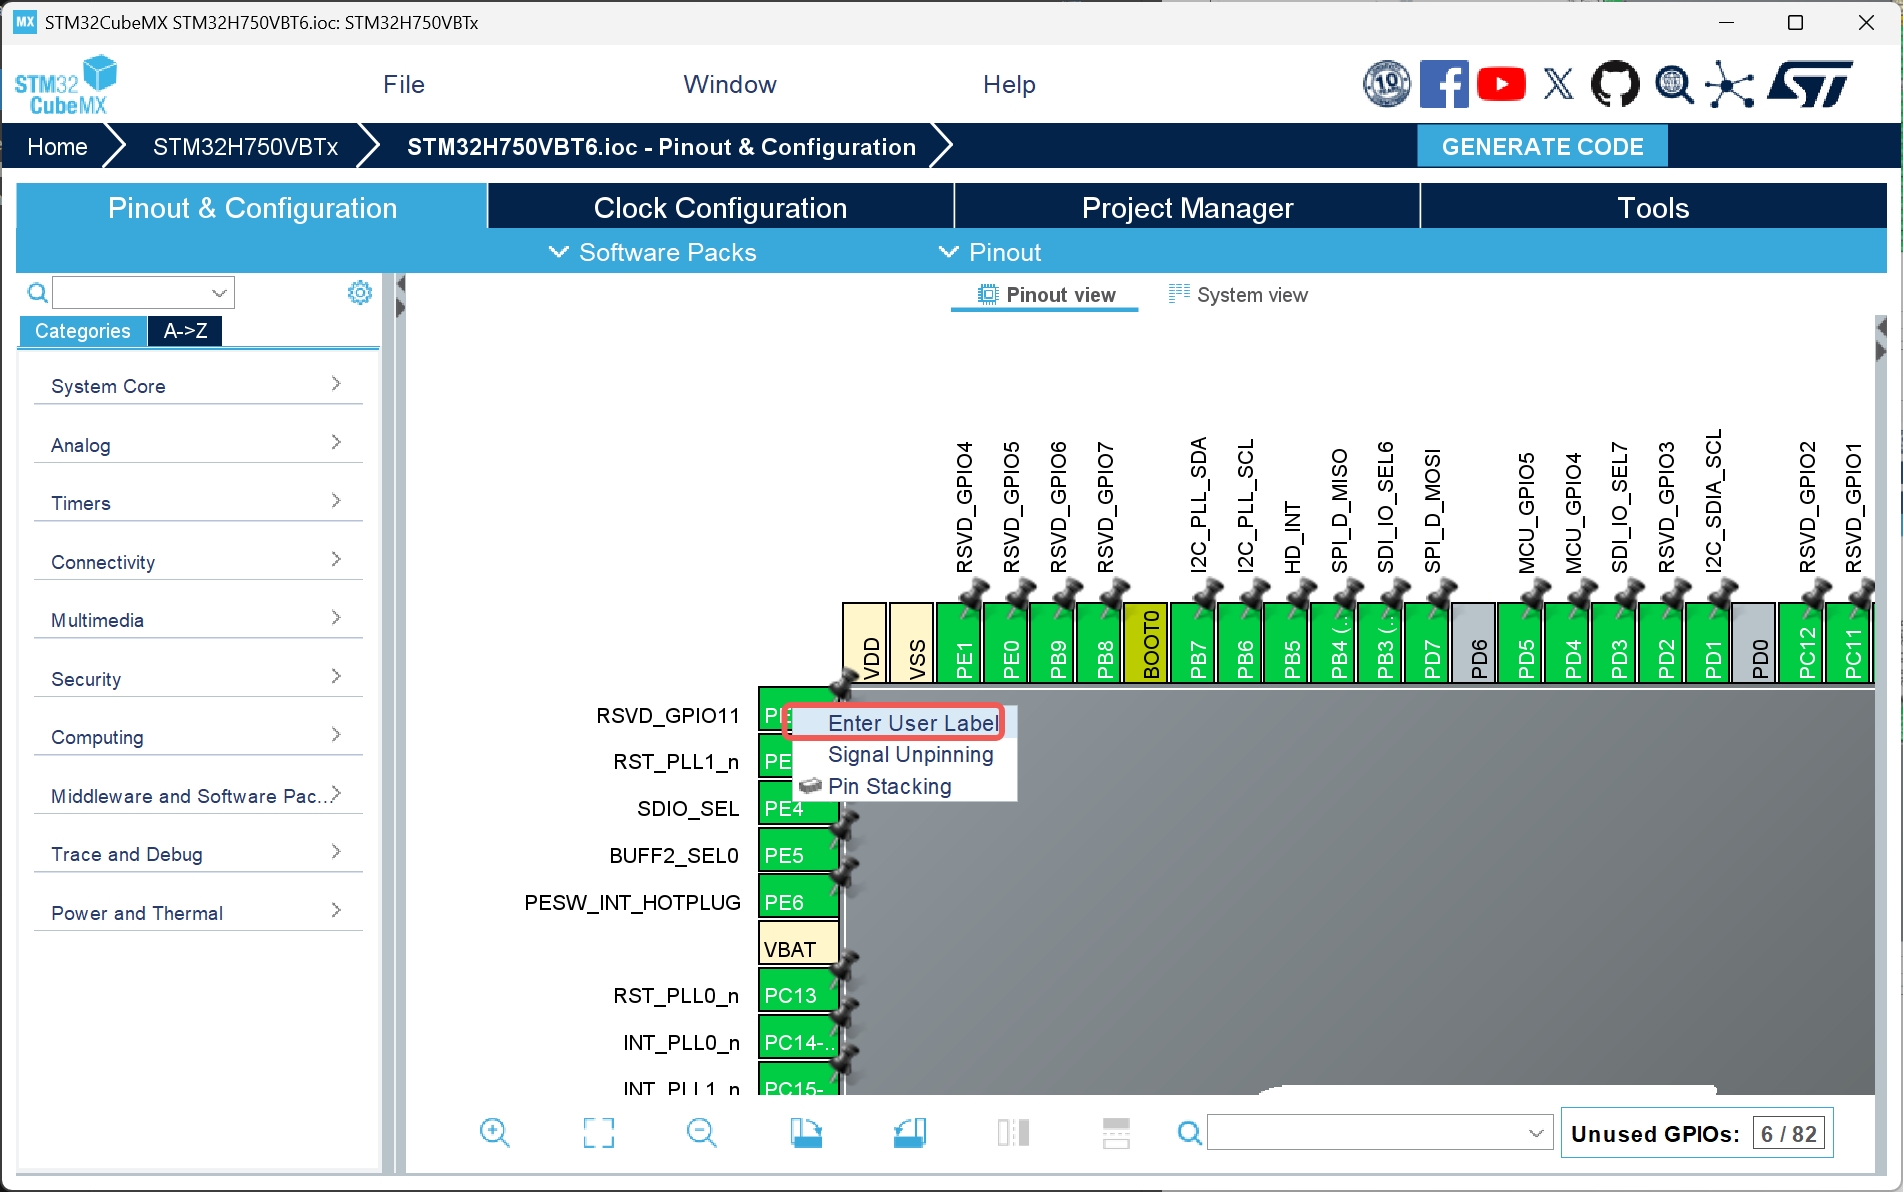1903x1192 pixels.
Task: Select the PD0 unused pin
Action: pos(1754,643)
